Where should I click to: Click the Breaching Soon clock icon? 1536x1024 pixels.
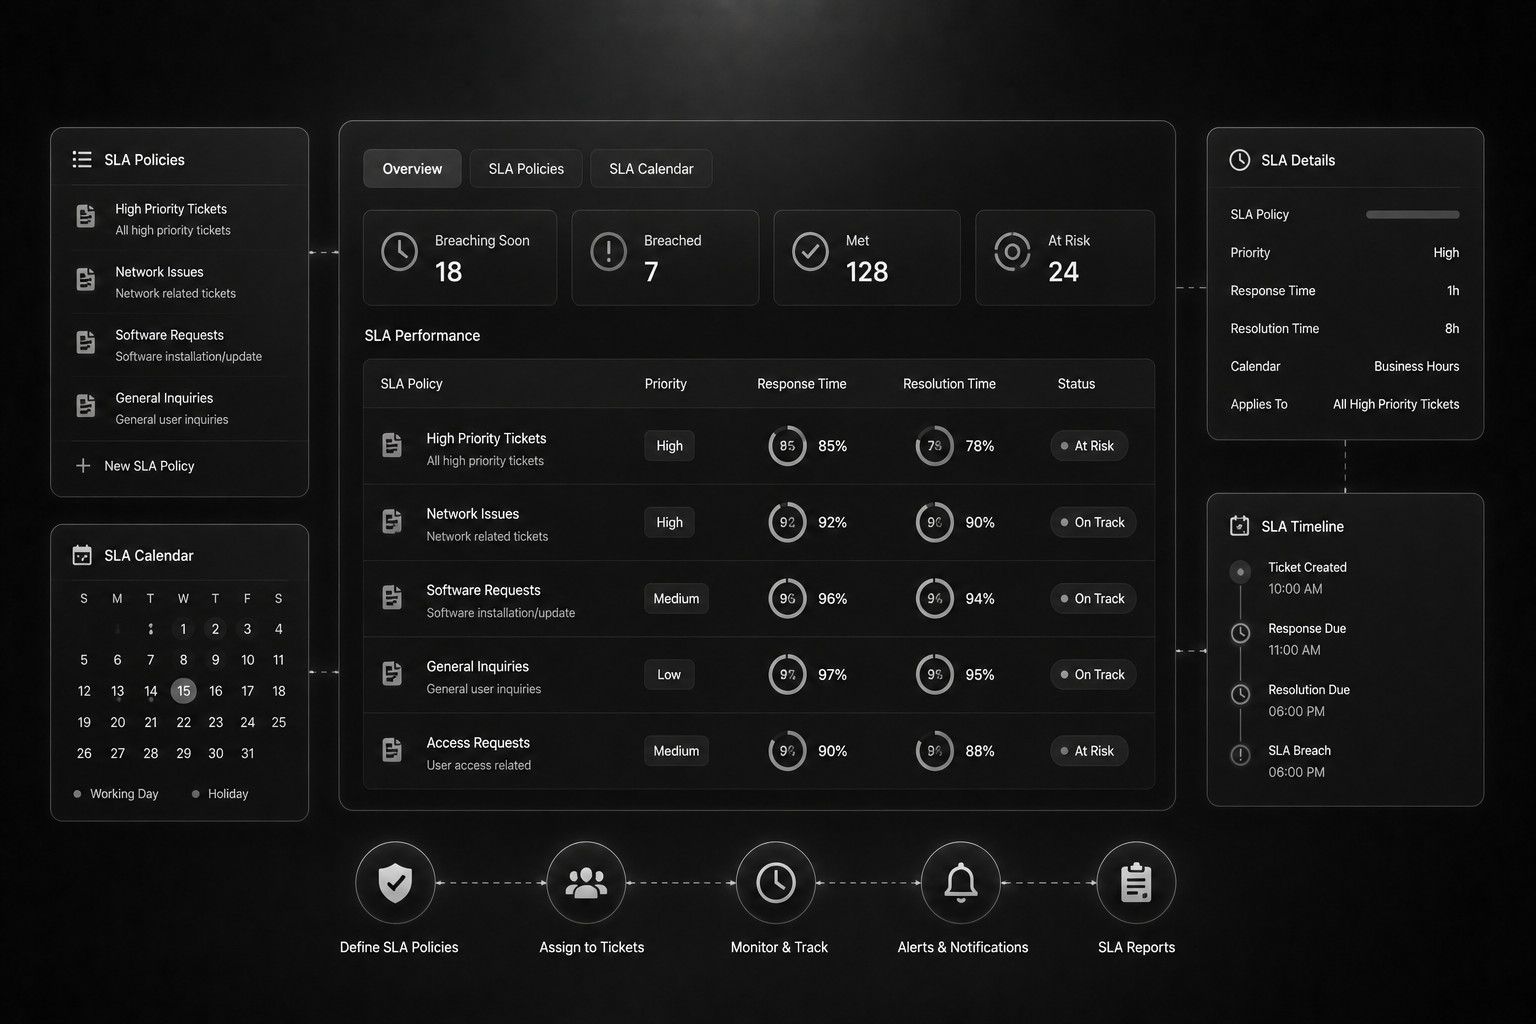coord(400,252)
